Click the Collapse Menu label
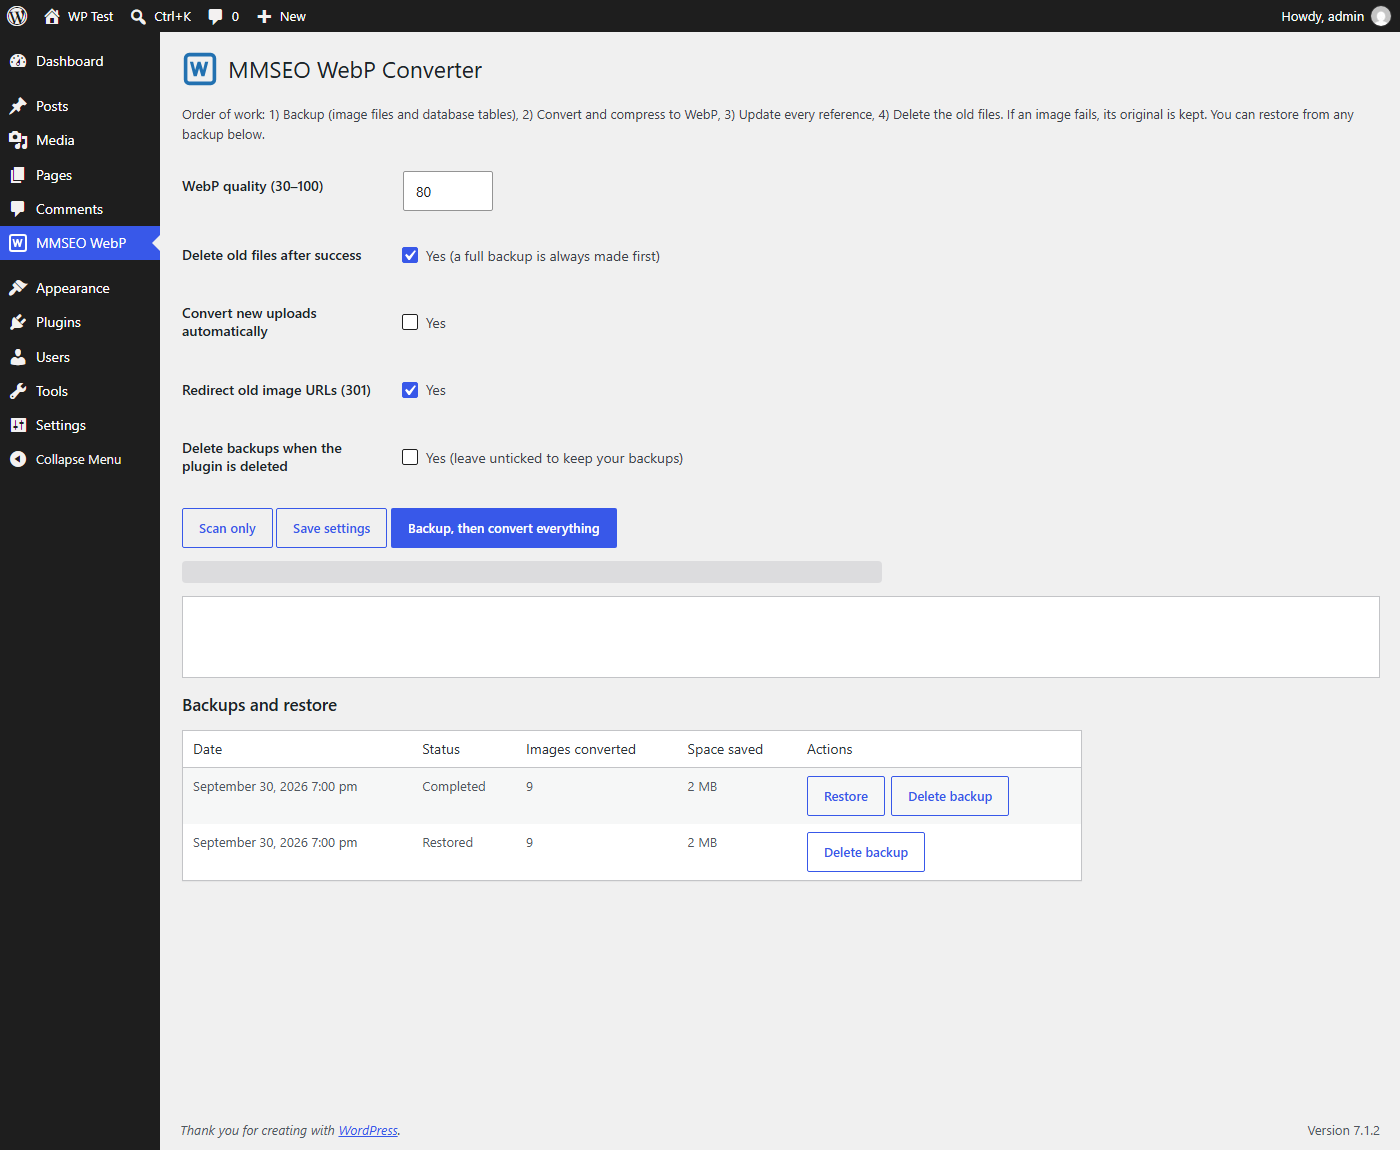This screenshot has height=1150, width=1400. tap(79, 459)
